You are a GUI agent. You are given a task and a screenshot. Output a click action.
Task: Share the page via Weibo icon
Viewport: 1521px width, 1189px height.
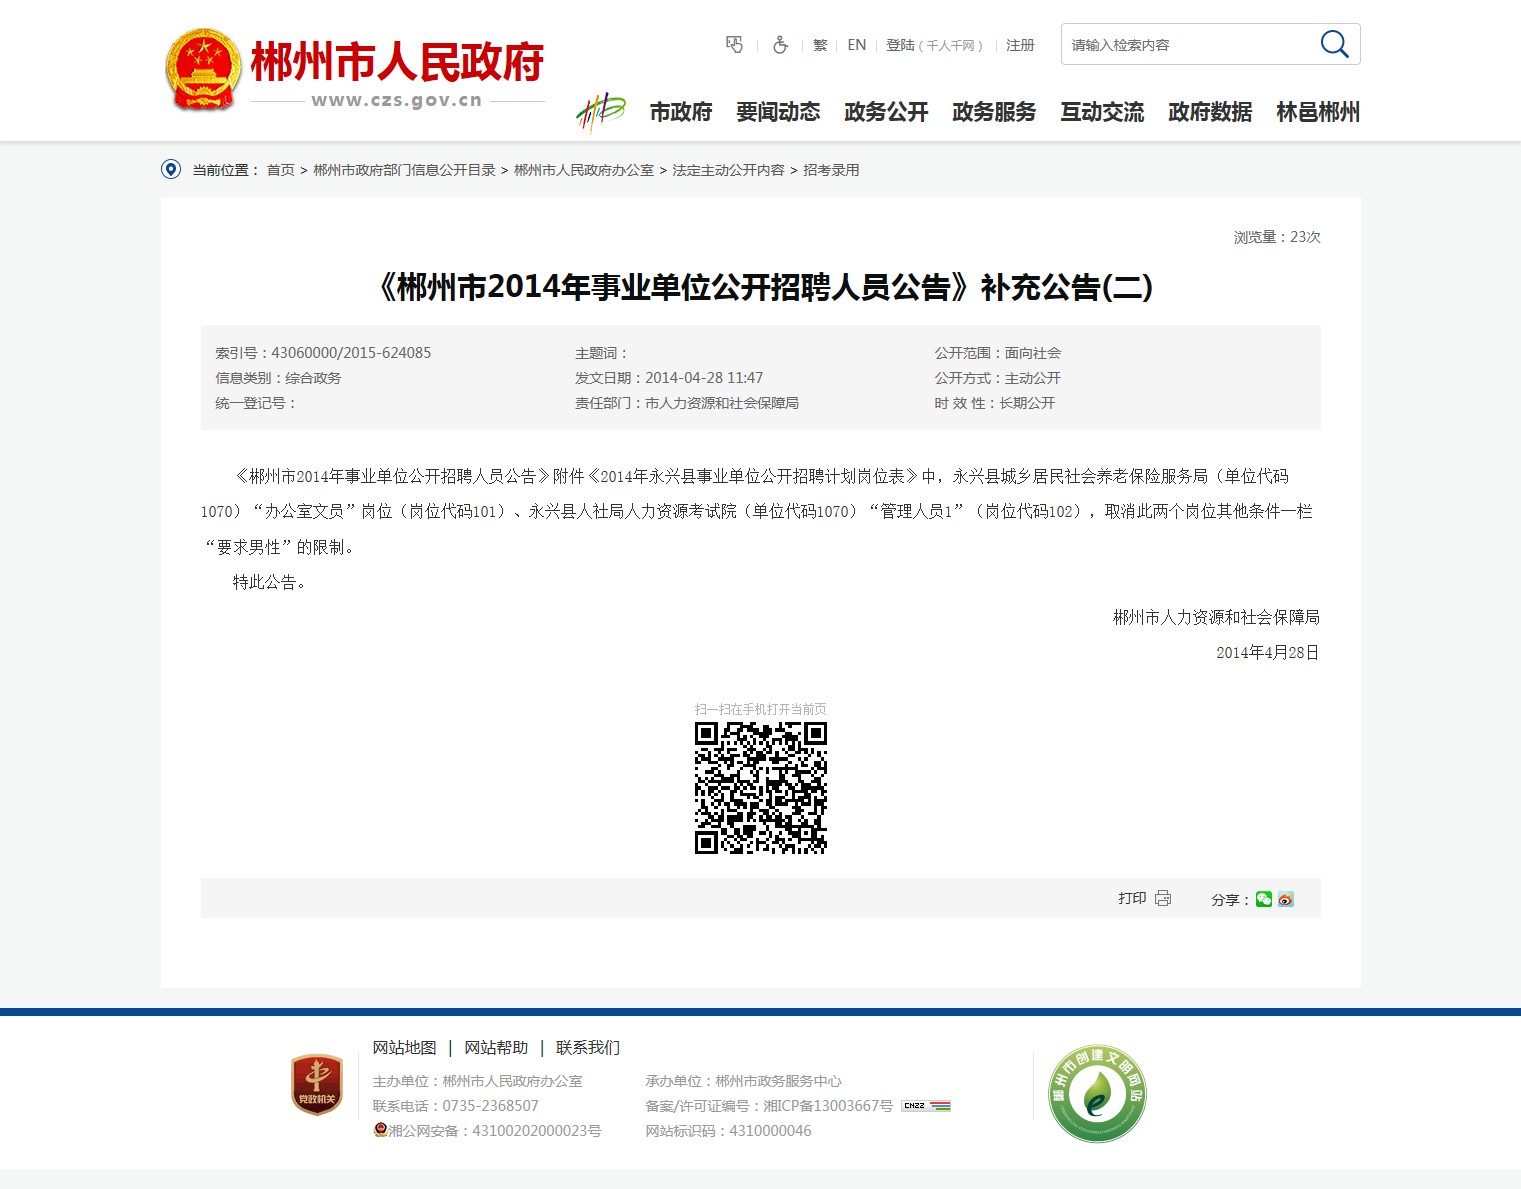[x=1286, y=899]
